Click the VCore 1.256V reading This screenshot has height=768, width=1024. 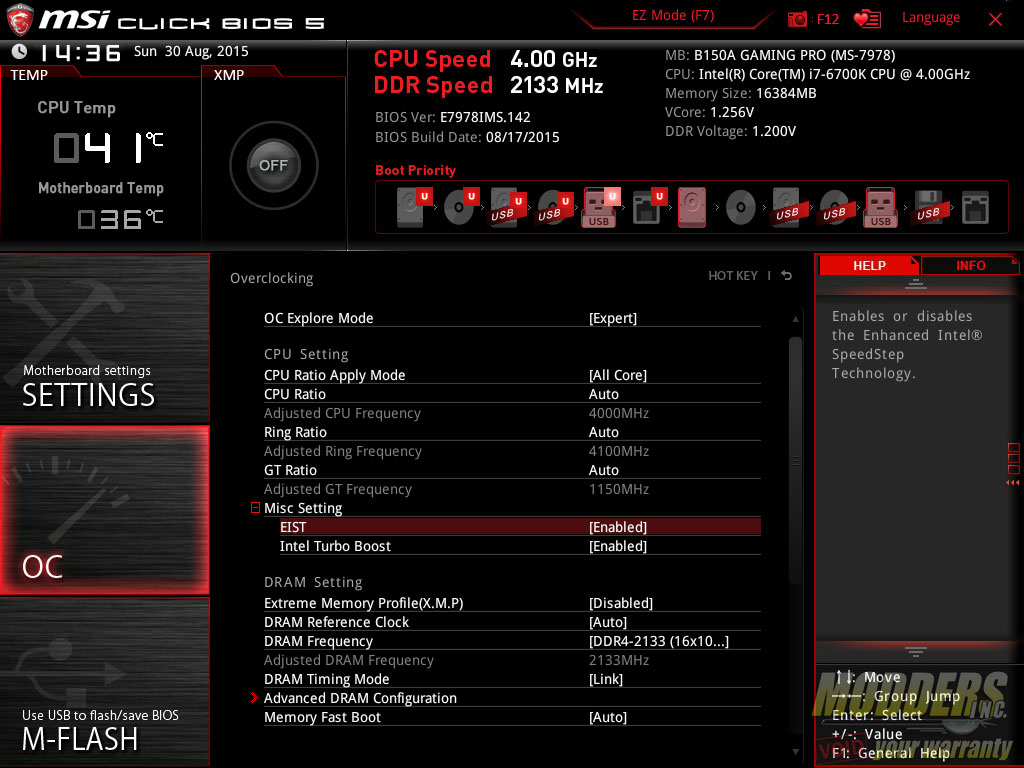tap(709, 112)
